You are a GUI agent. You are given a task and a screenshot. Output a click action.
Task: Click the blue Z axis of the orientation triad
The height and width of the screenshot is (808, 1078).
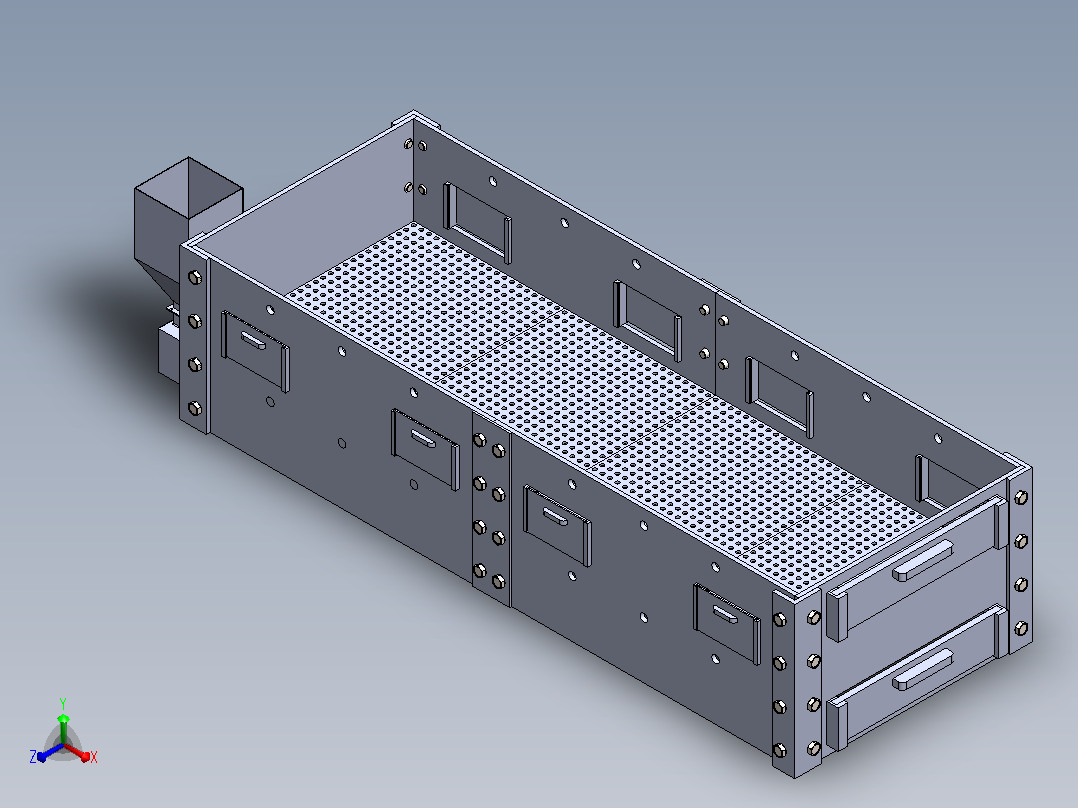point(50,752)
